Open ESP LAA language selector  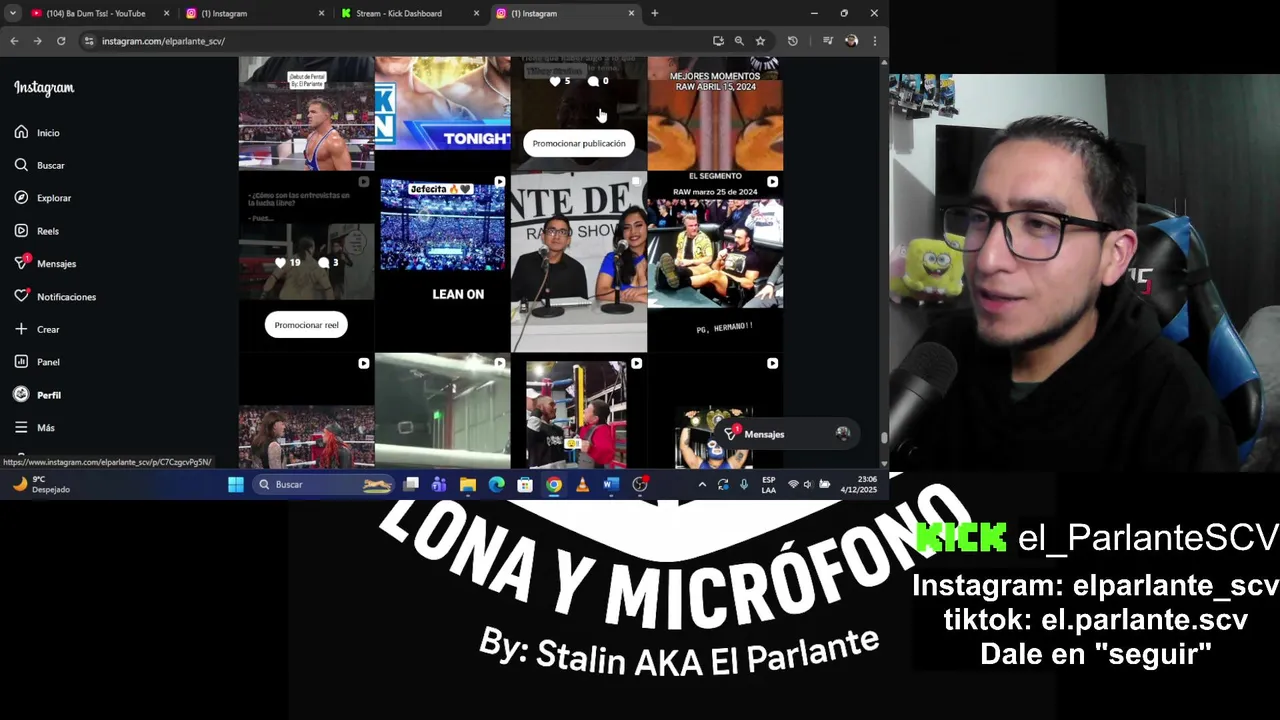pos(768,484)
